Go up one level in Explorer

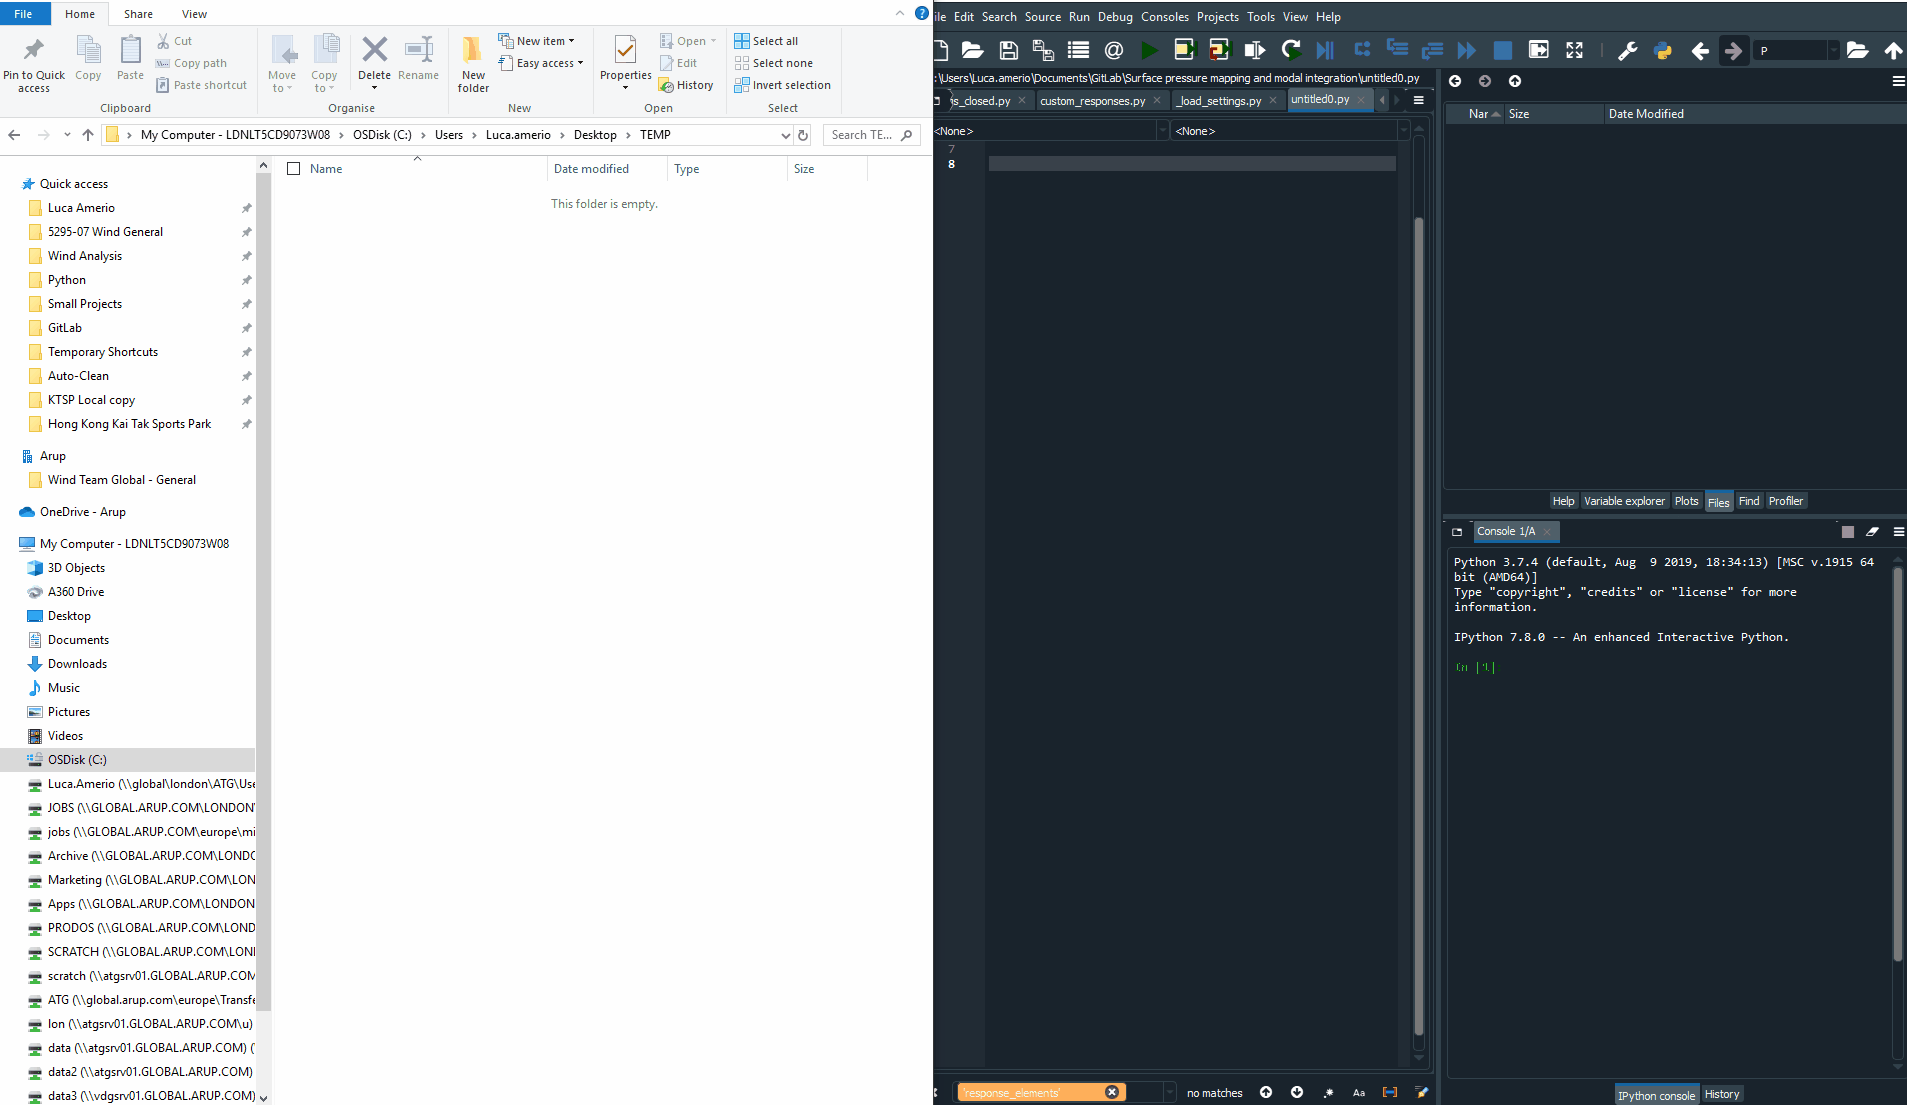point(88,135)
